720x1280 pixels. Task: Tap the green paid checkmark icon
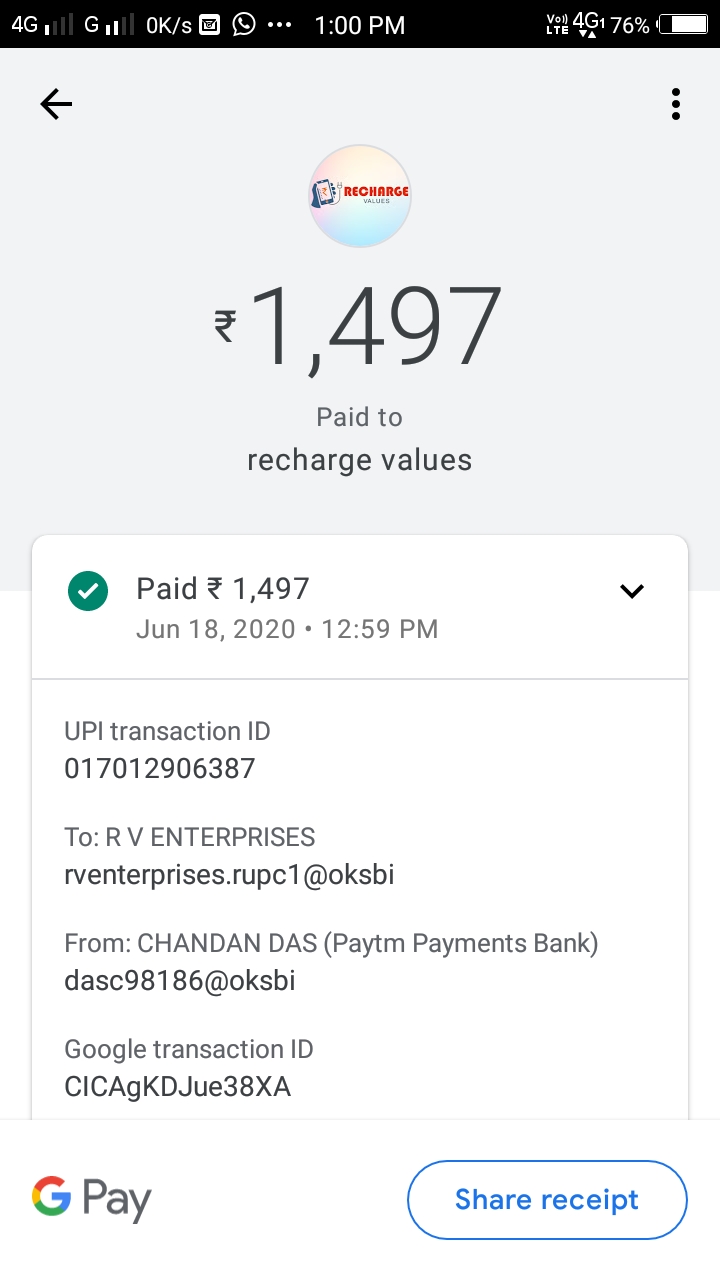tap(88, 590)
